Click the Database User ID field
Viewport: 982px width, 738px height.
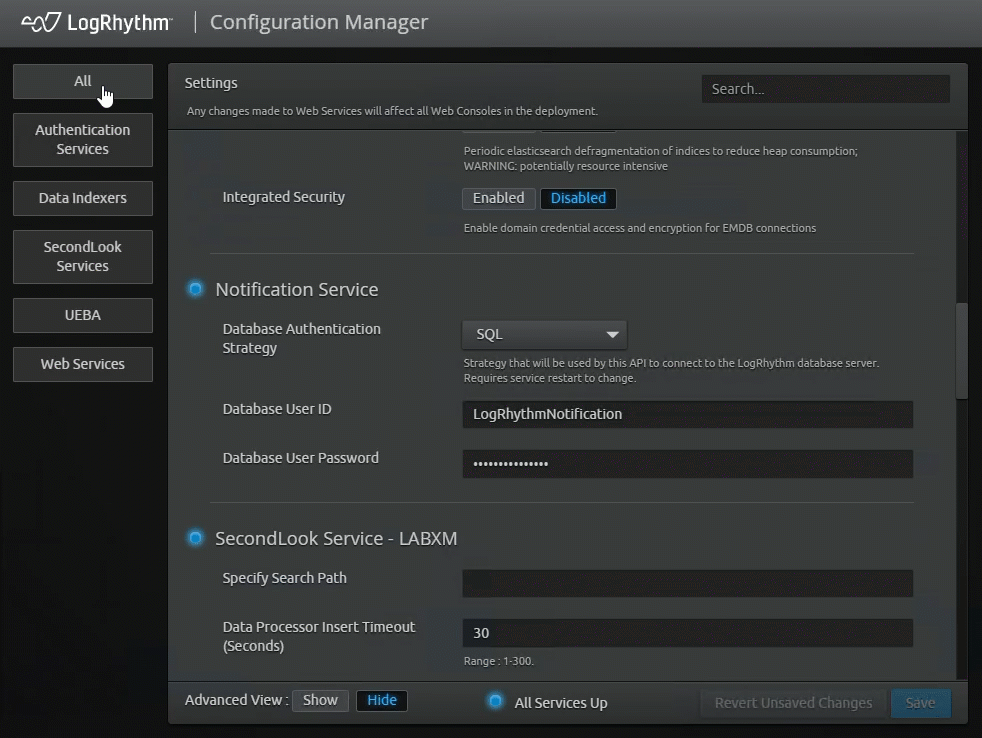686,414
